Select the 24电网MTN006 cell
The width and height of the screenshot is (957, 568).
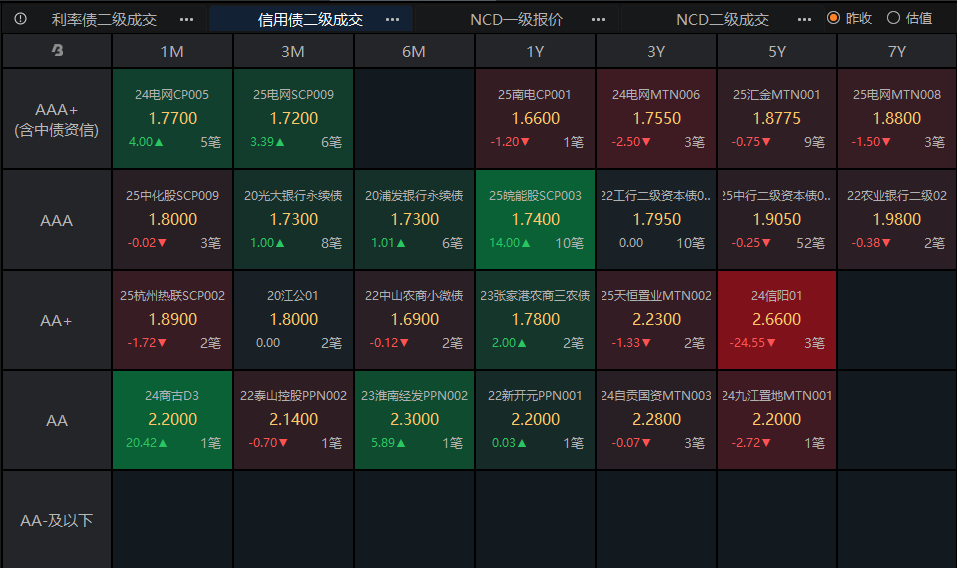656,118
